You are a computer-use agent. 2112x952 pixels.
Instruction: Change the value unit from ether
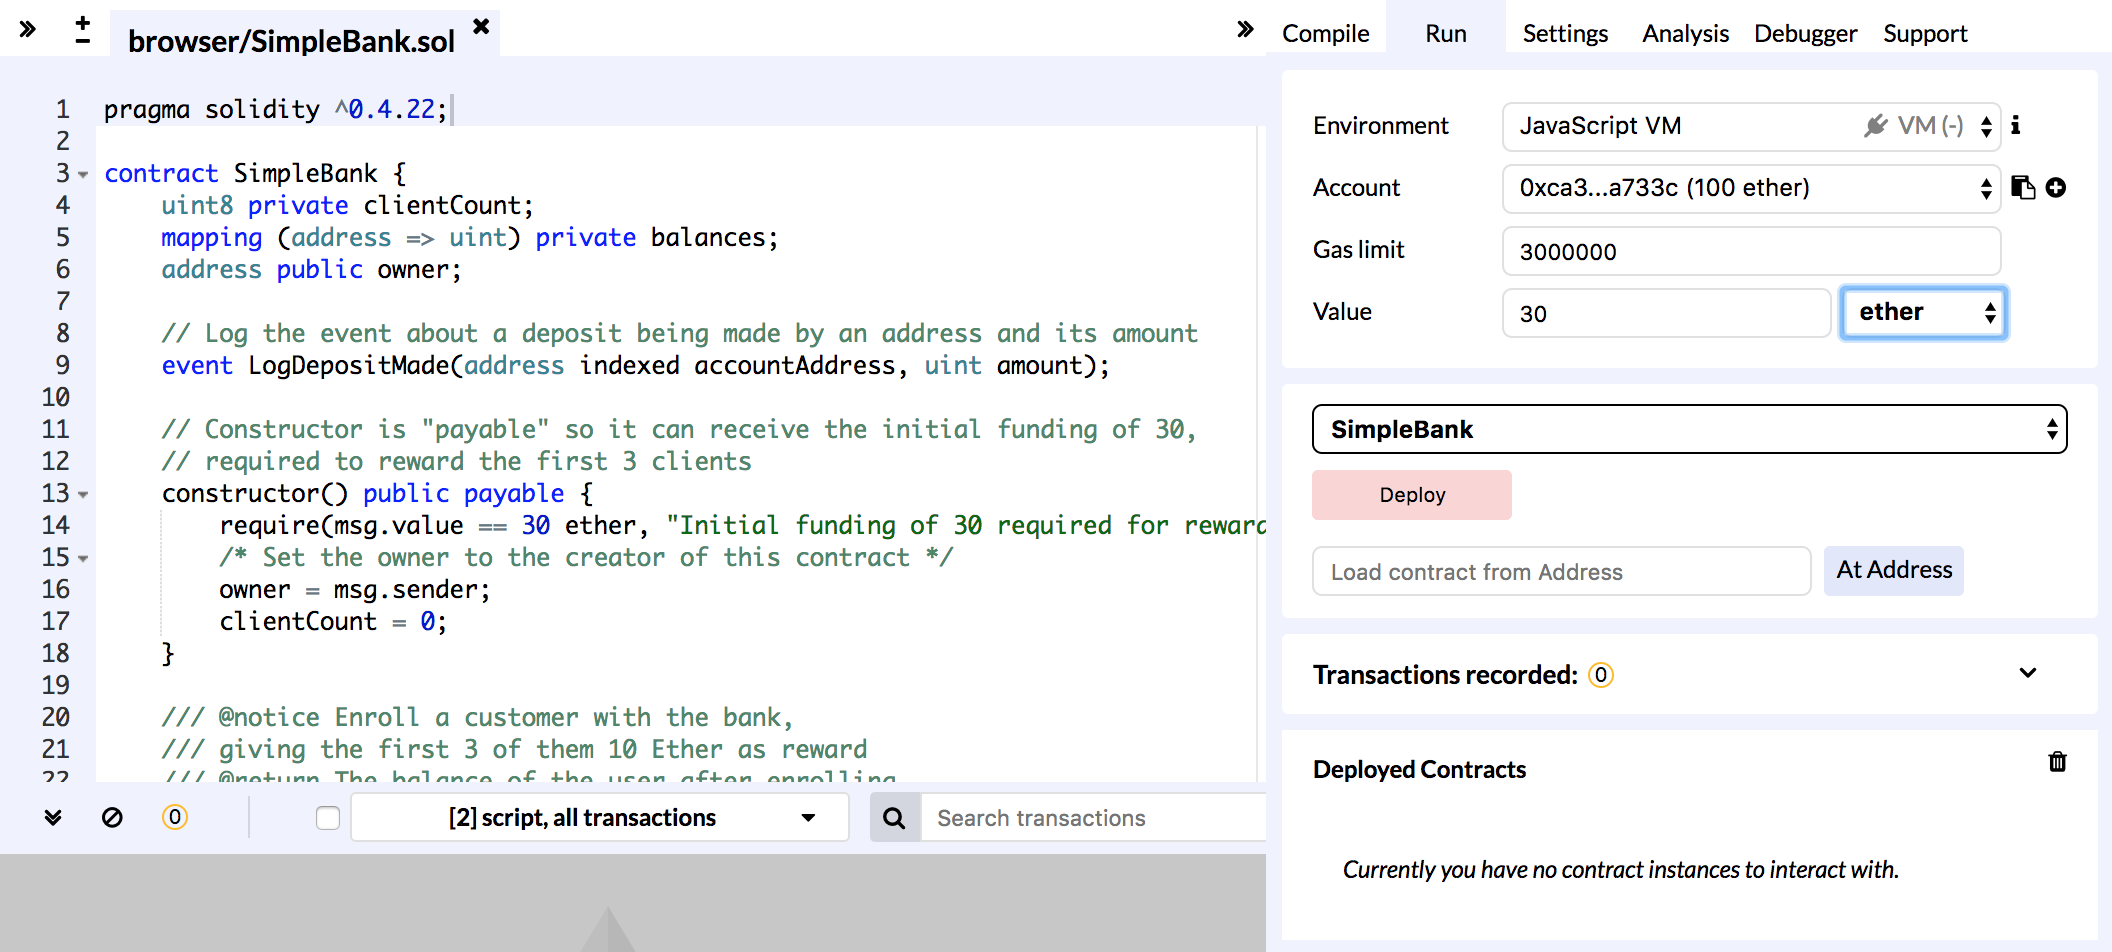(1922, 311)
